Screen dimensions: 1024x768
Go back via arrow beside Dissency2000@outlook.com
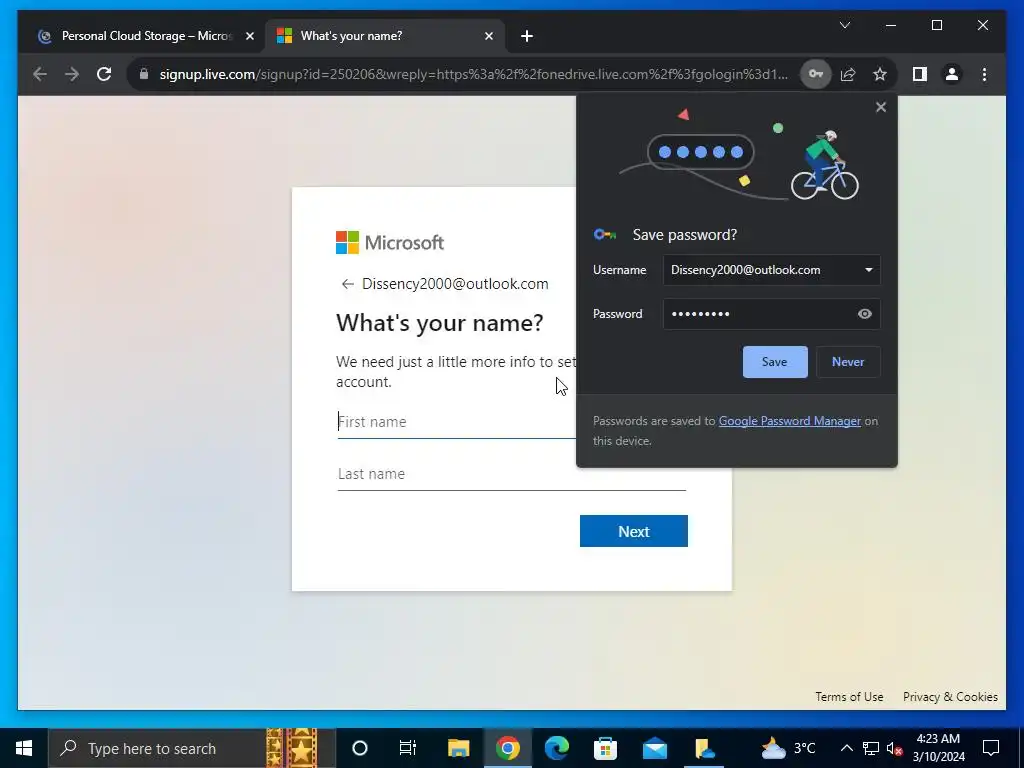point(347,284)
